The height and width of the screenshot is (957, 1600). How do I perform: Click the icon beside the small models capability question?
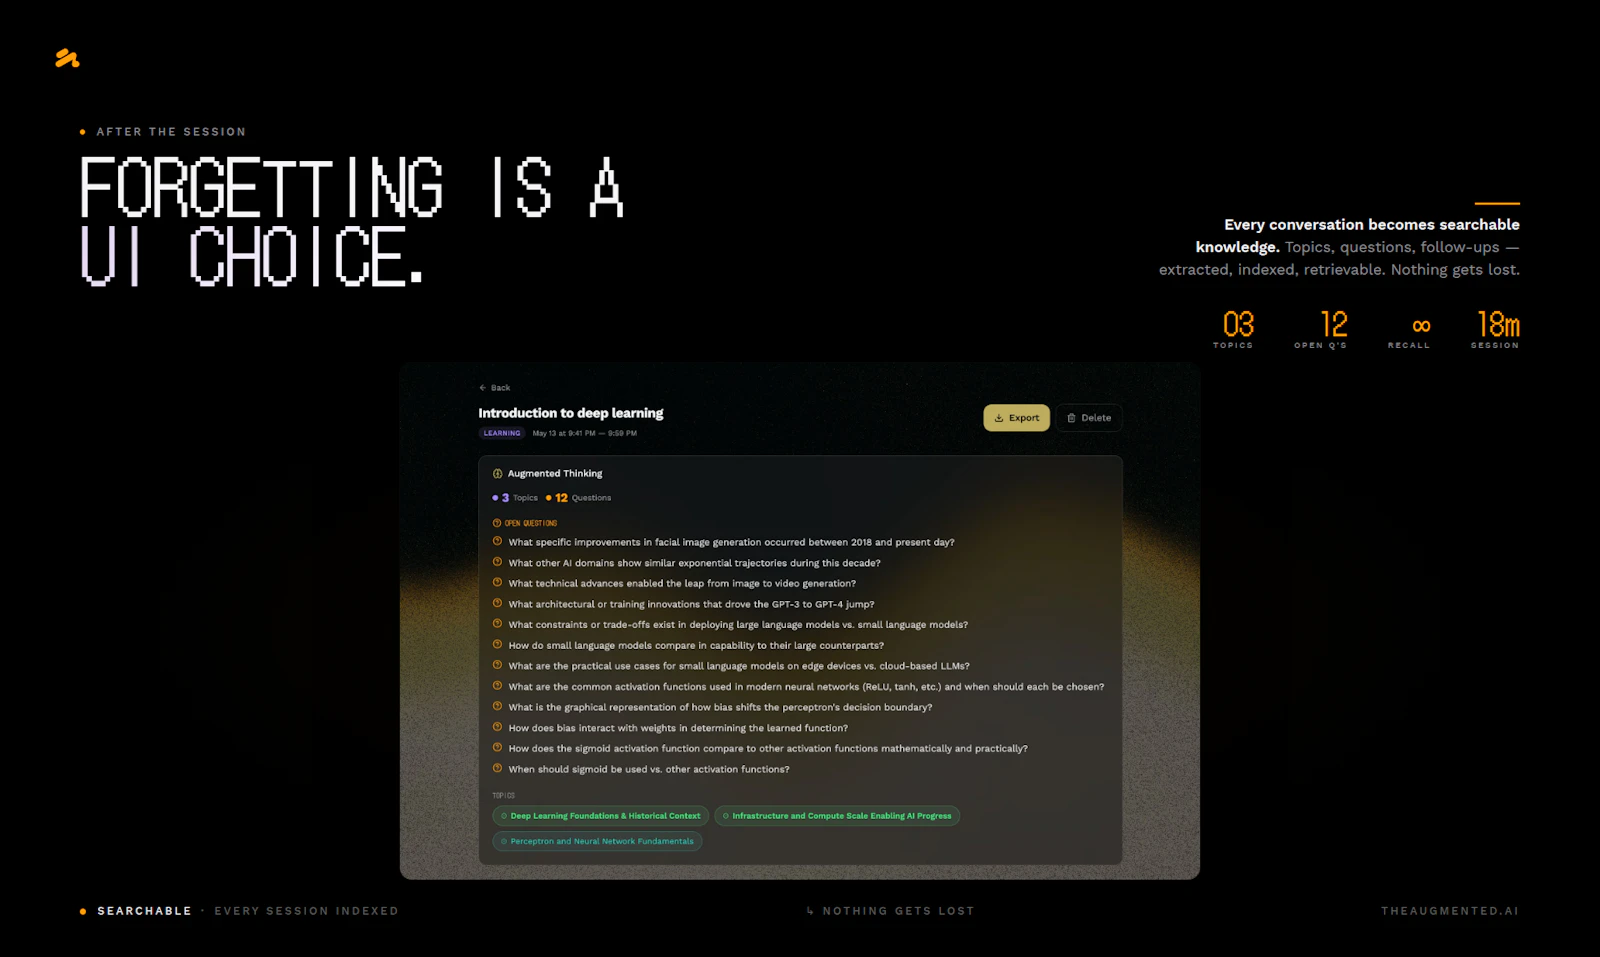click(497, 644)
